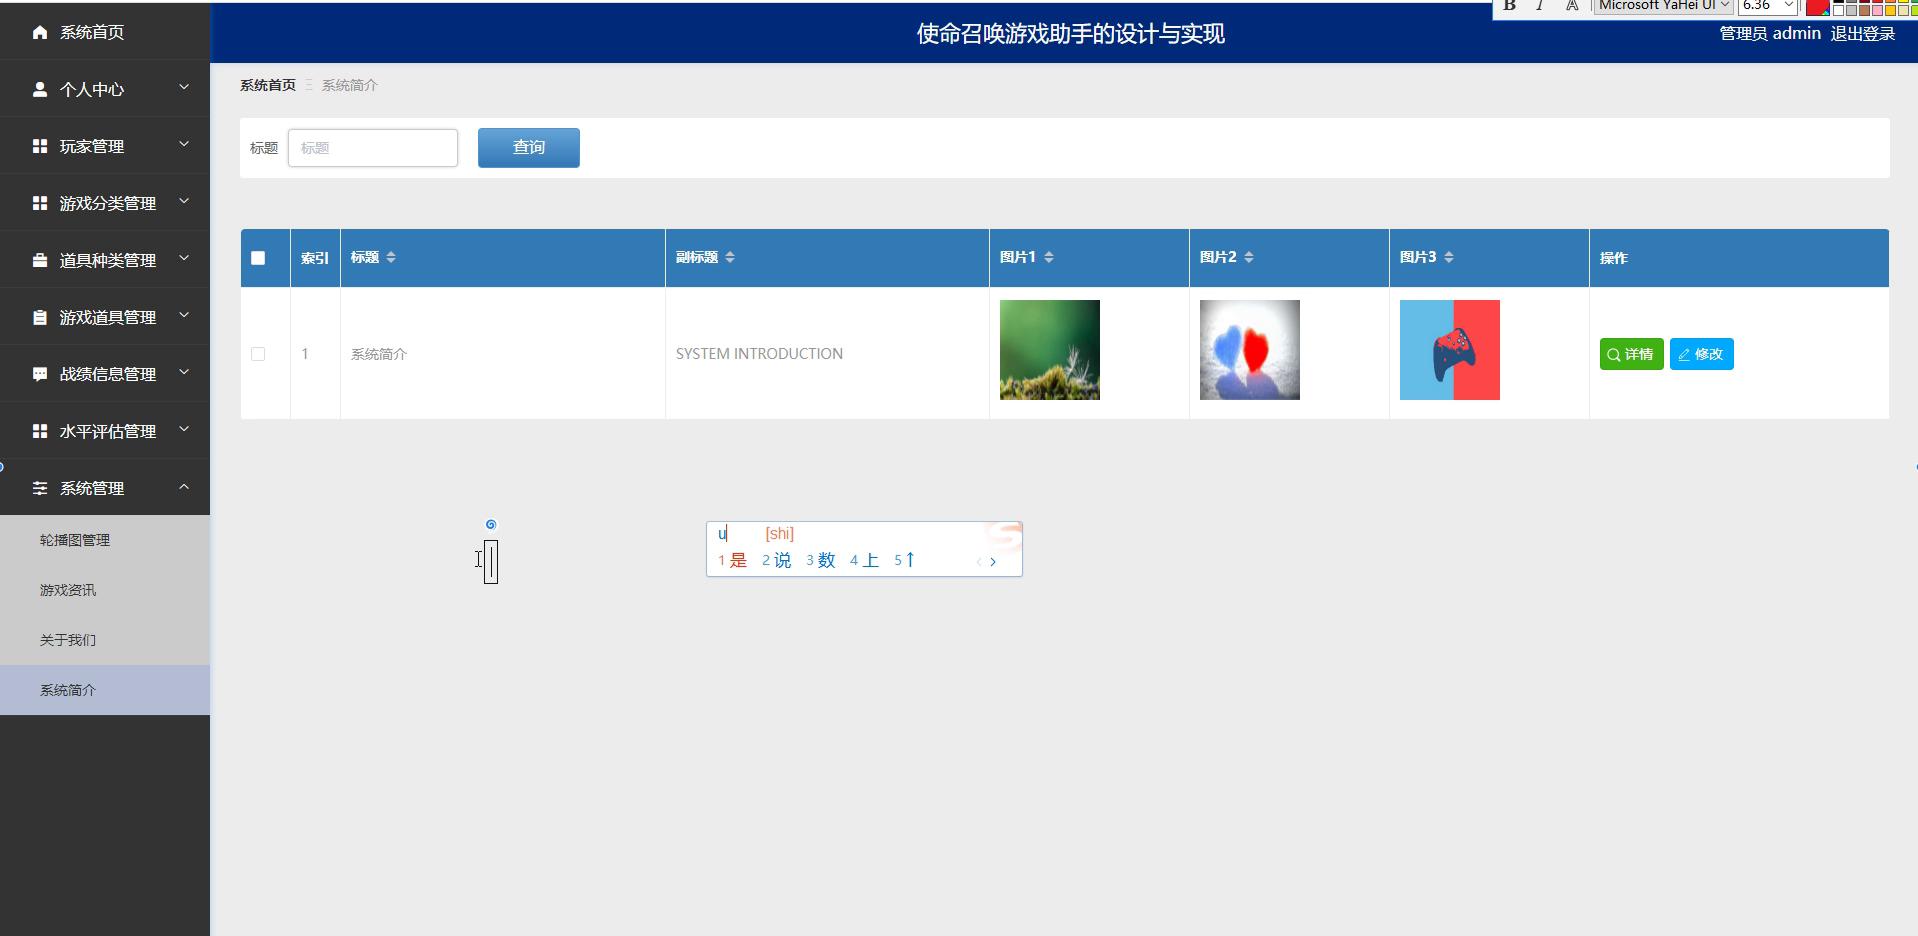Click the grid icon of 游戏分类管理
This screenshot has width=1918, height=936.
(40, 203)
